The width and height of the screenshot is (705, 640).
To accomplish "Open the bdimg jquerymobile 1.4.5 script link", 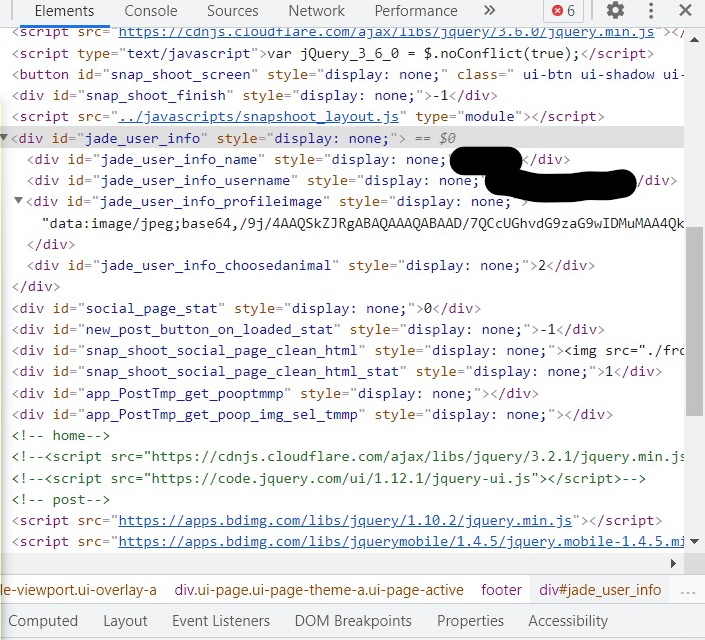I will 401,542.
